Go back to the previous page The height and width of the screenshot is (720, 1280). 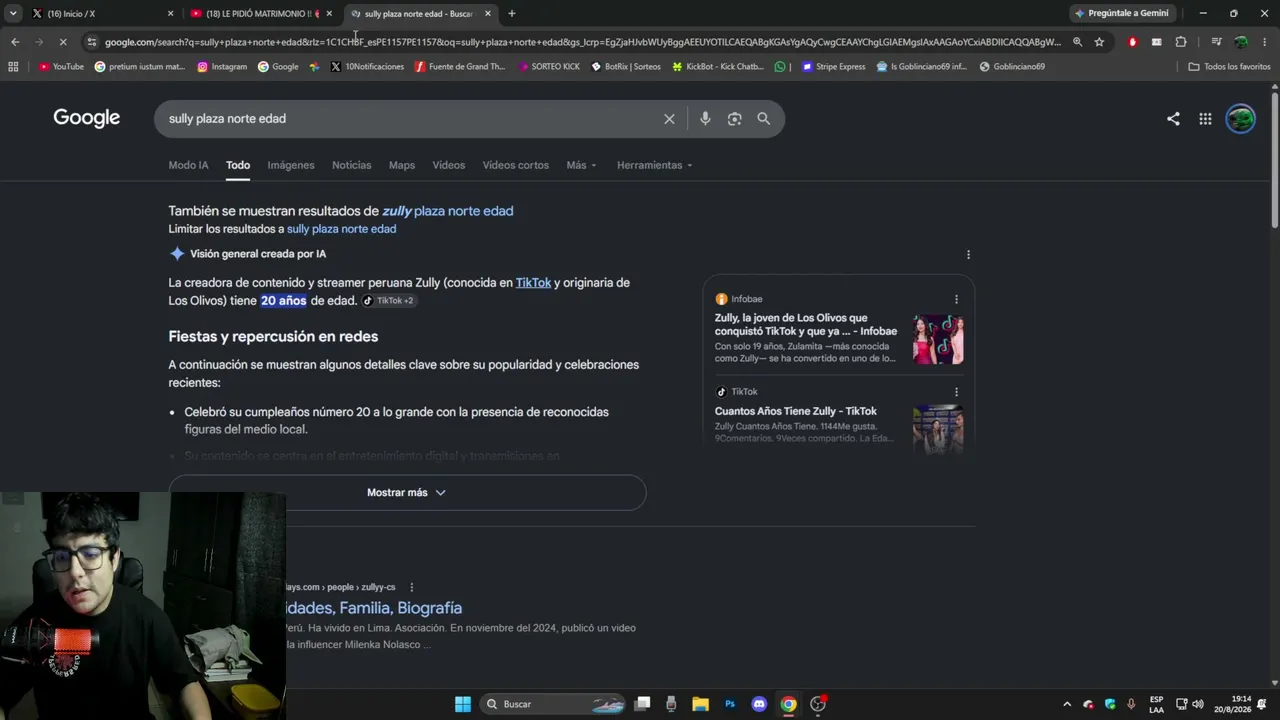coord(15,42)
